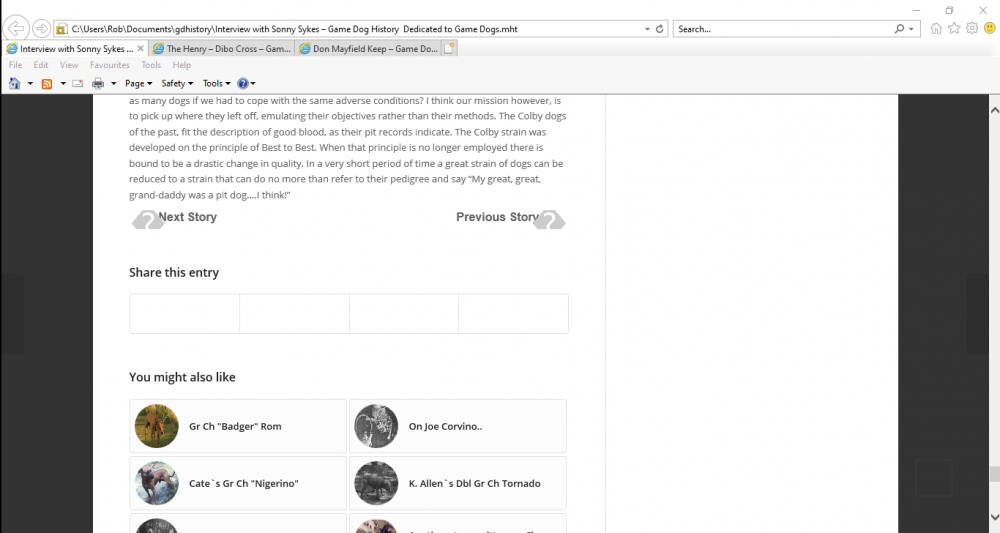Image resolution: width=1000 pixels, height=533 pixels.
Task: Click the address bar with the .mht path
Action: click(x=348, y=29)
